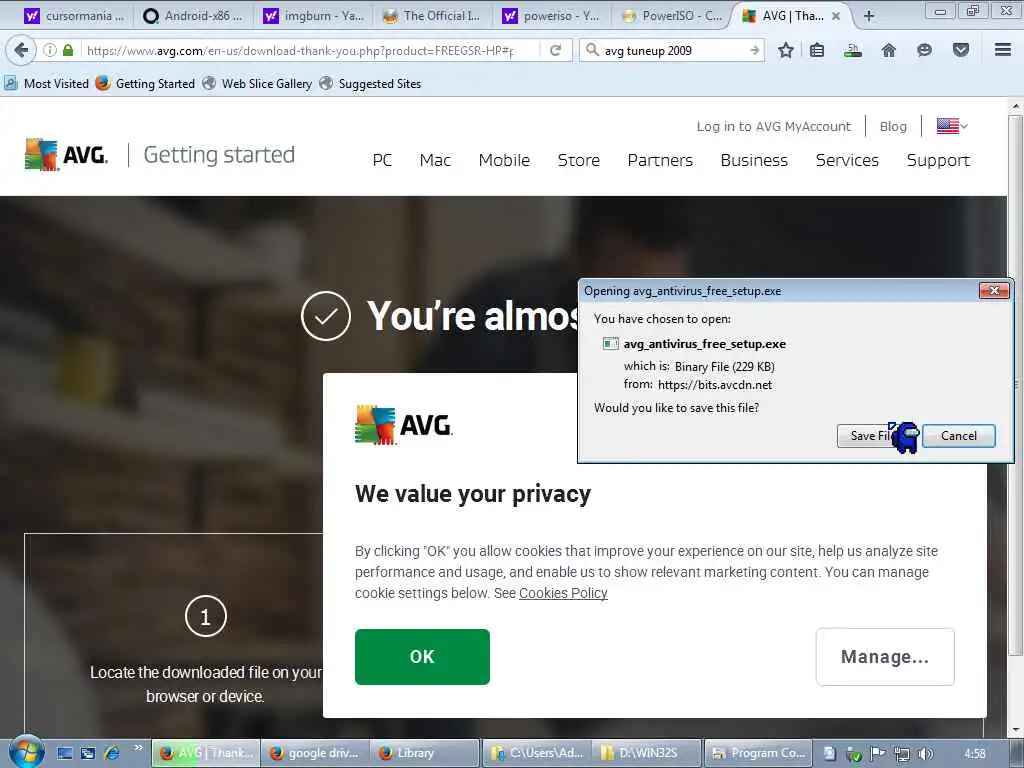Open site identity info icon in address bar
This screenshot has width=1024, height=768.
click(x=50, y=50)
